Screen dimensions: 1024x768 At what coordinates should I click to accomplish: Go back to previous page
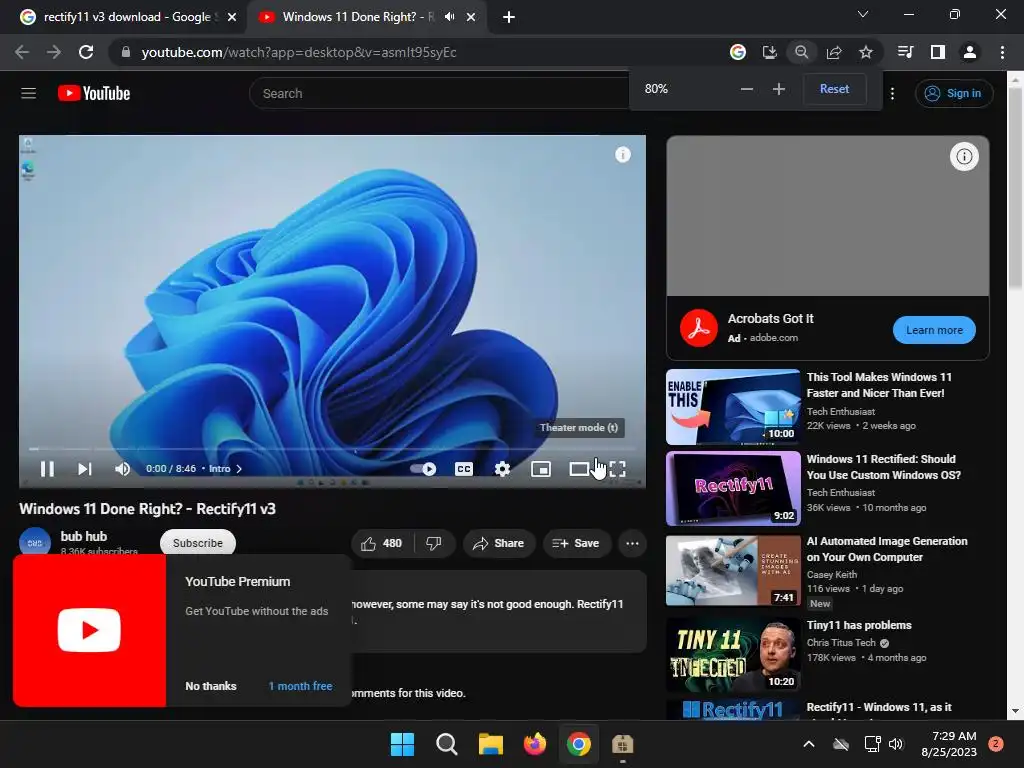coord(22,52)
